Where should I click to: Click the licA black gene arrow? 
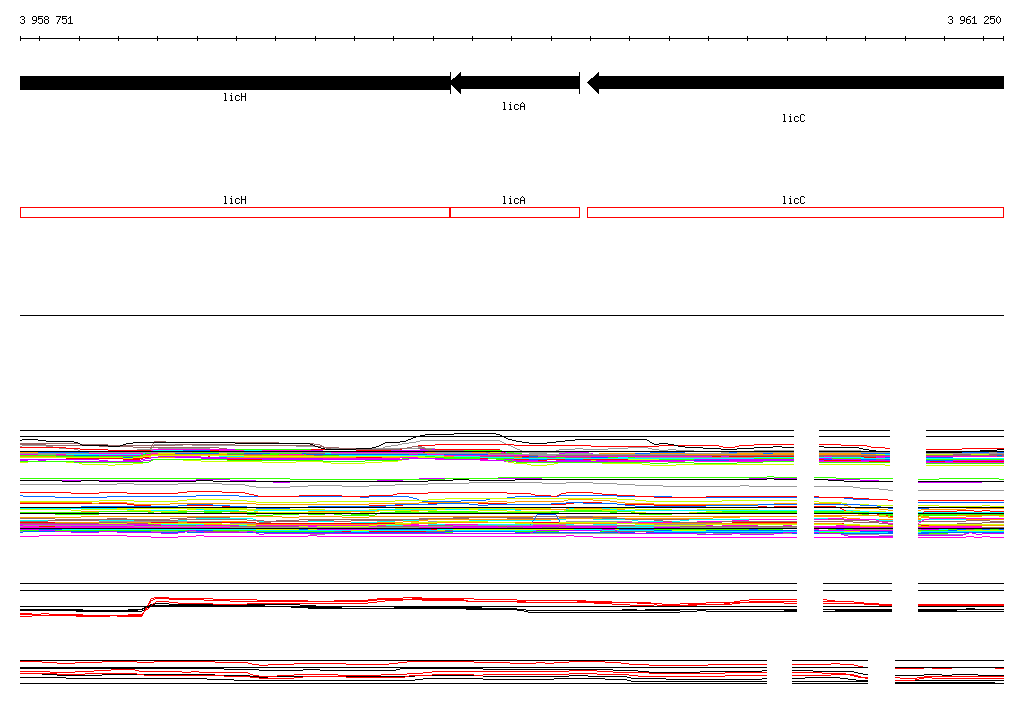point(515,83)
